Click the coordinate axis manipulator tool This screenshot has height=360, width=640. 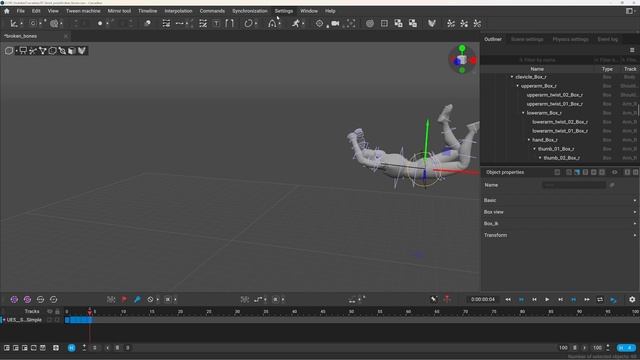(x=14, y=24)
